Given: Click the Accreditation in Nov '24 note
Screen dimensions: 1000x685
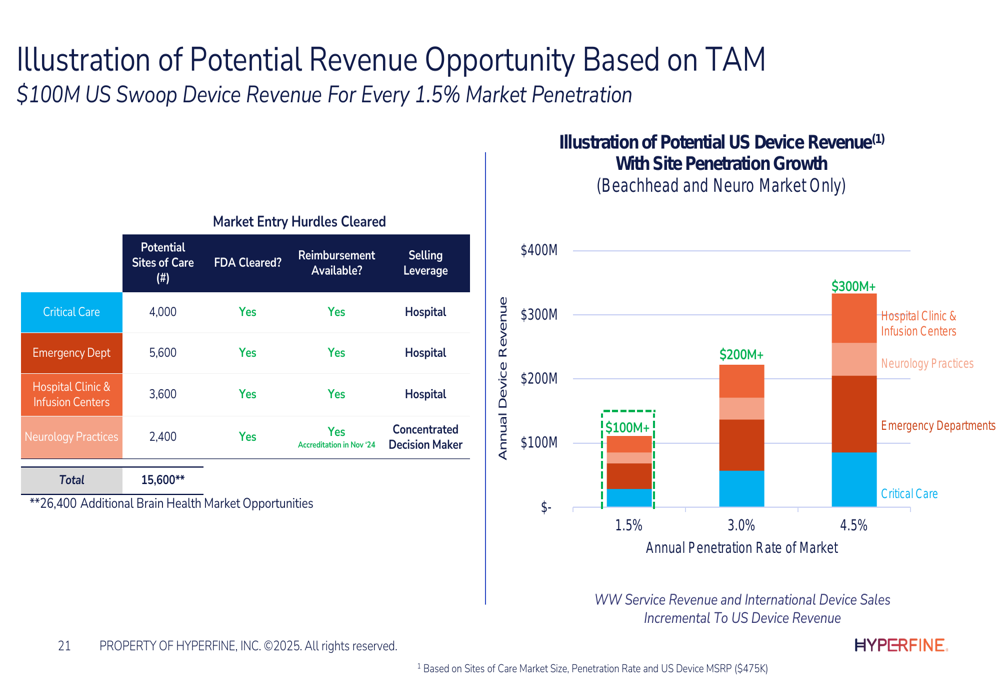Looking at the screenshot, I should point(336,445).
